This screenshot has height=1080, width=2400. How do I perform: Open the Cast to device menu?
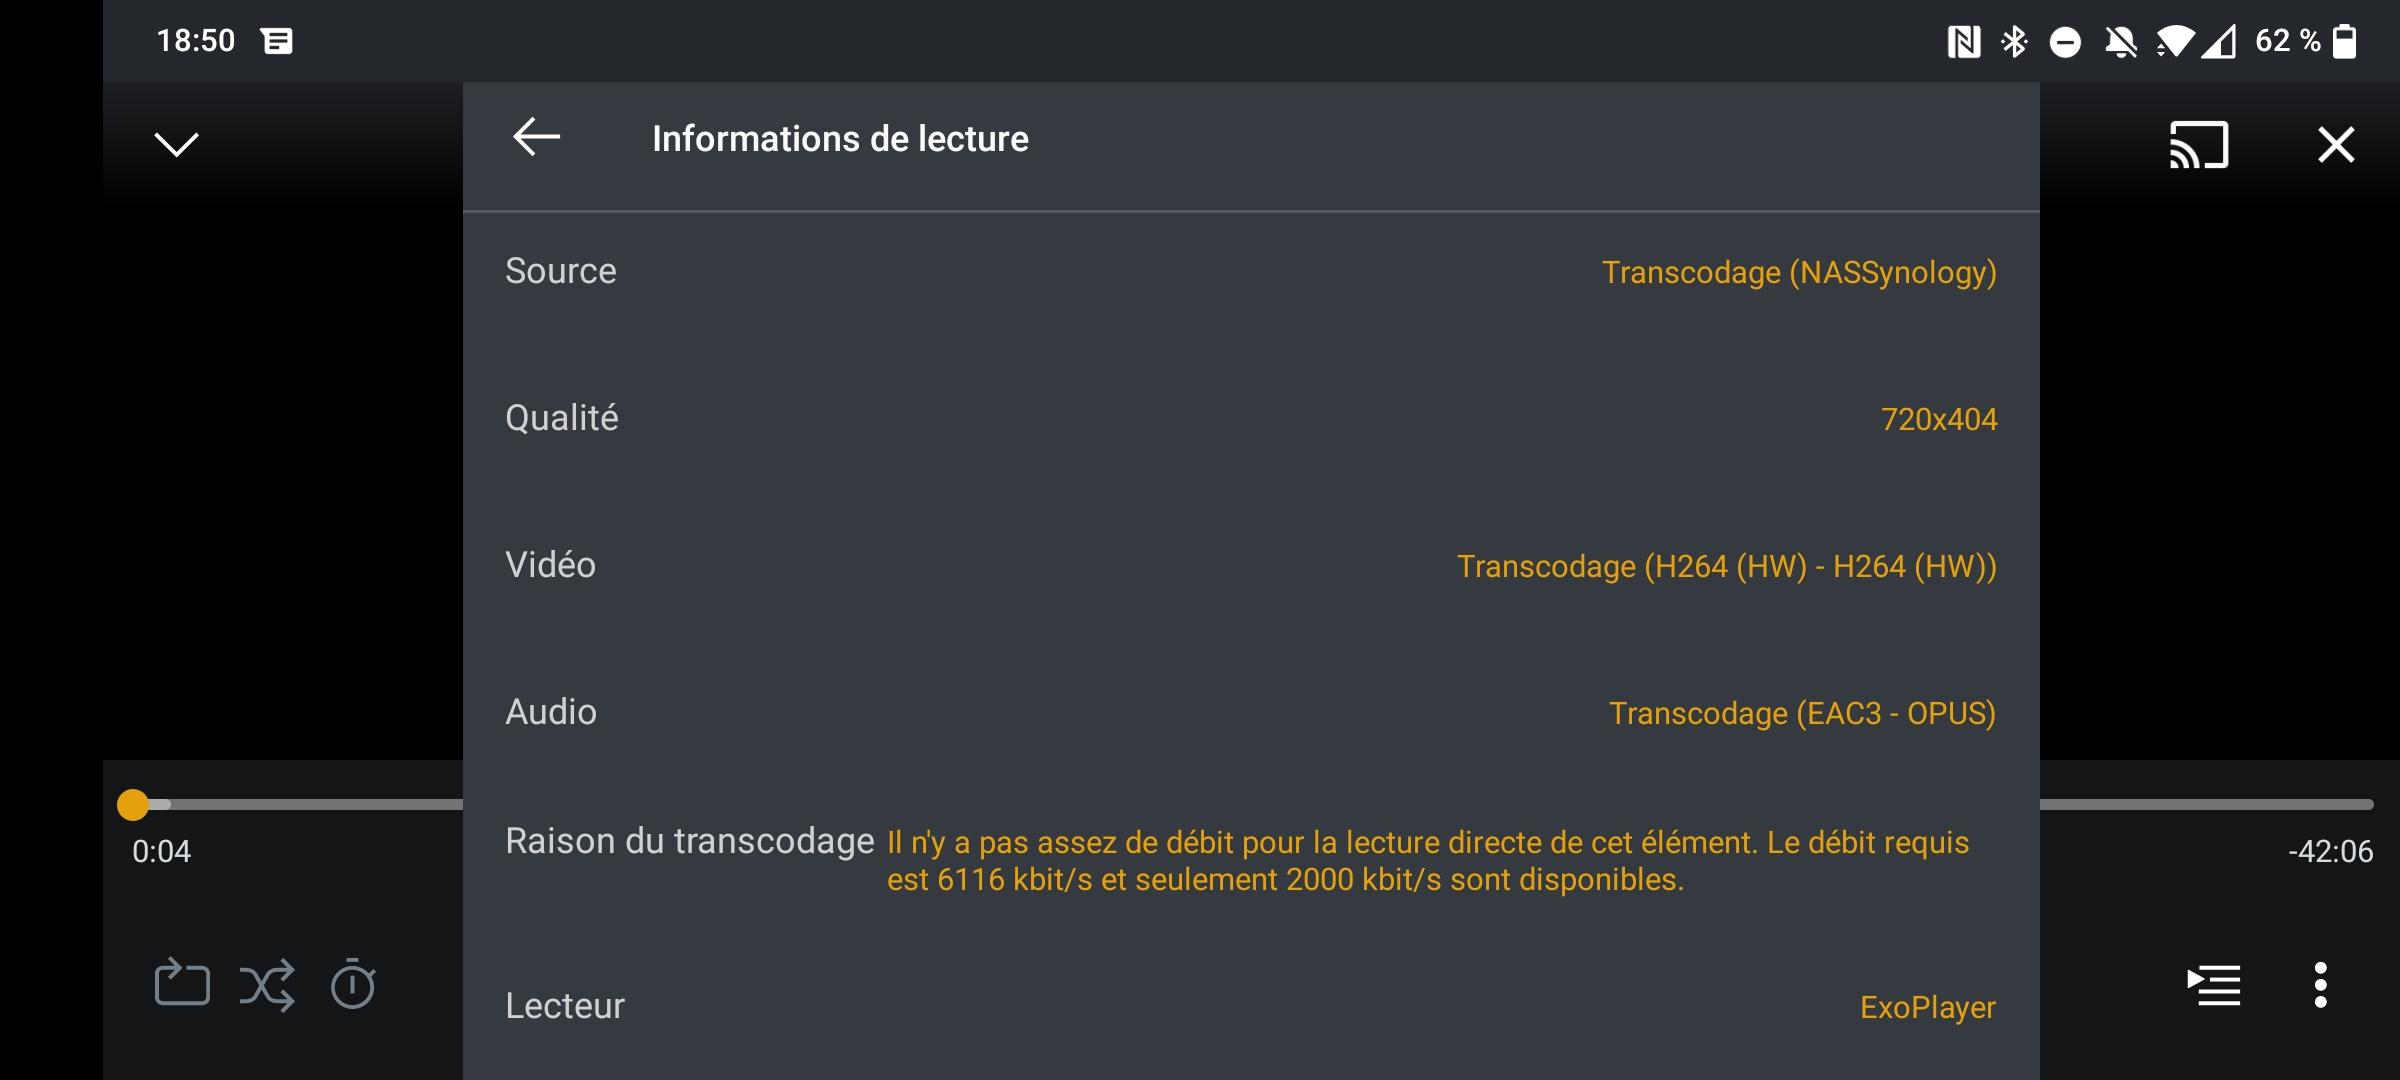[x=2198, y=145]
